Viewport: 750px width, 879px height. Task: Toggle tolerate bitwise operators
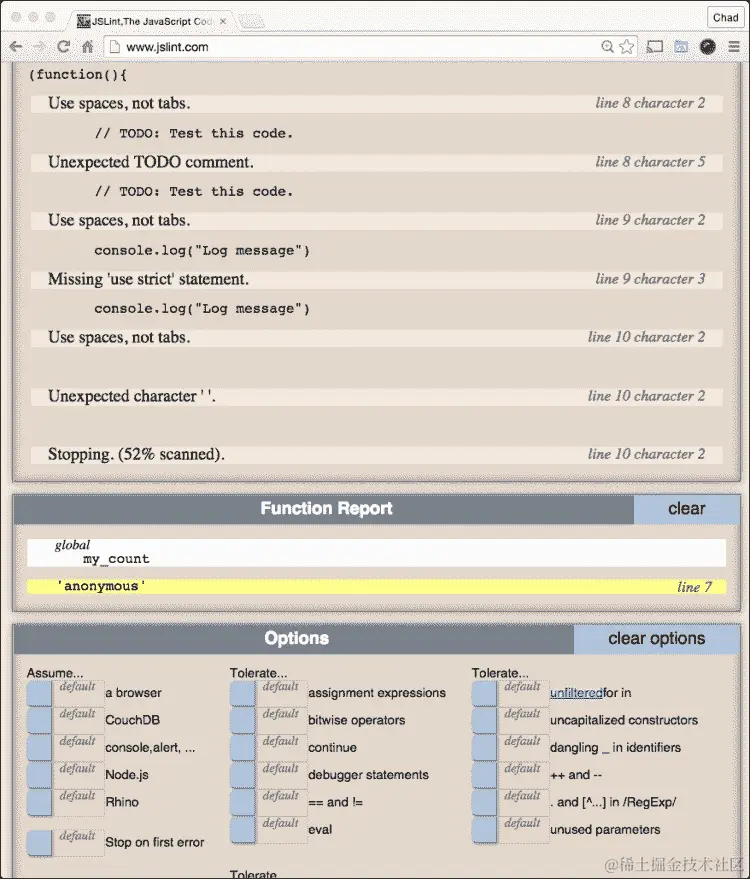click(x=243, y=721)
